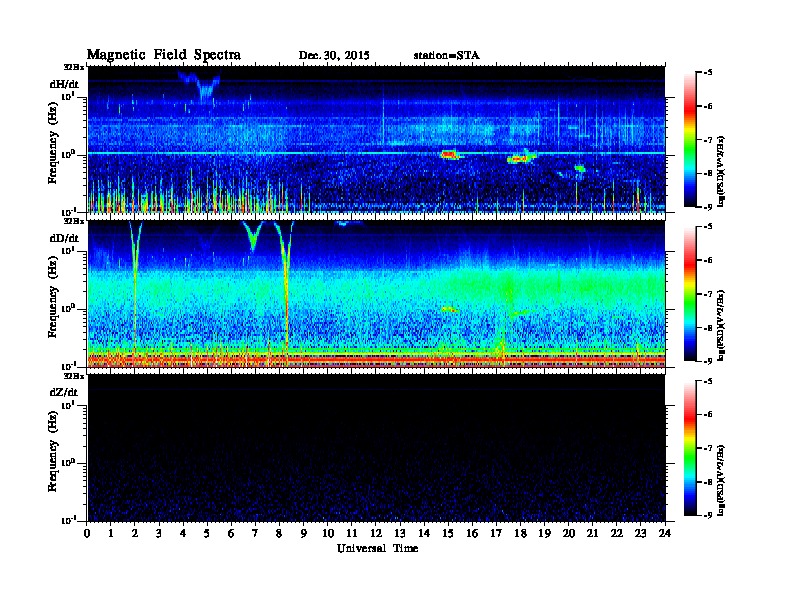Click hour "9" on the Universal Time axis
Screen dimensions: 792x612
[x=304, y=533]
